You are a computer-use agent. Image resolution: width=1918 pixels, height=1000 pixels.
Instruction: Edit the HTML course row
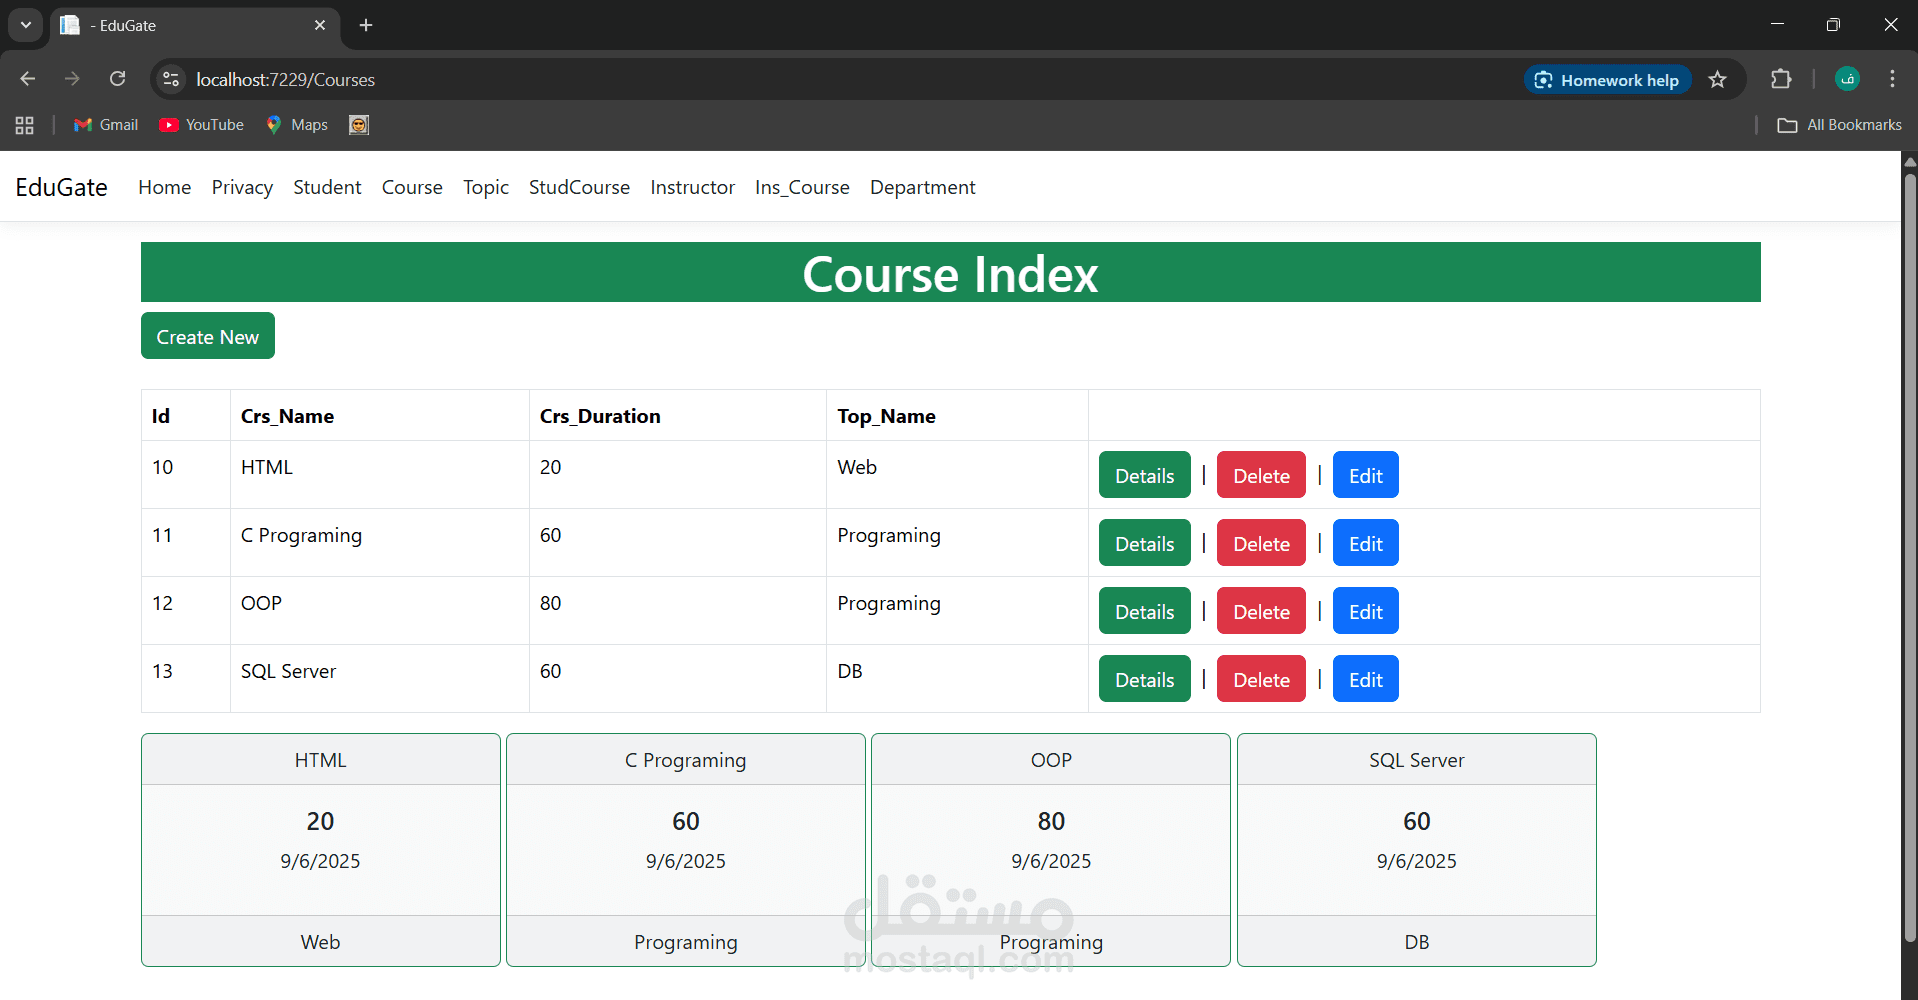(x=1365, y=476)
